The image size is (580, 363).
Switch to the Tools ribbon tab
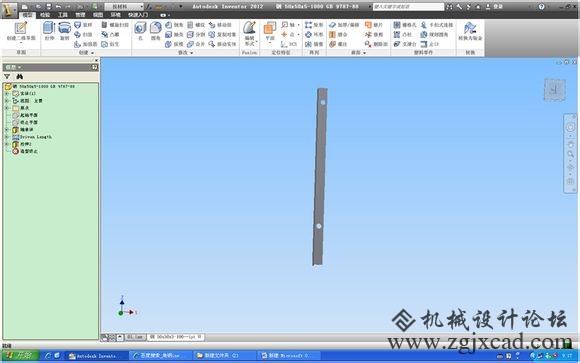tap(63, 15)
